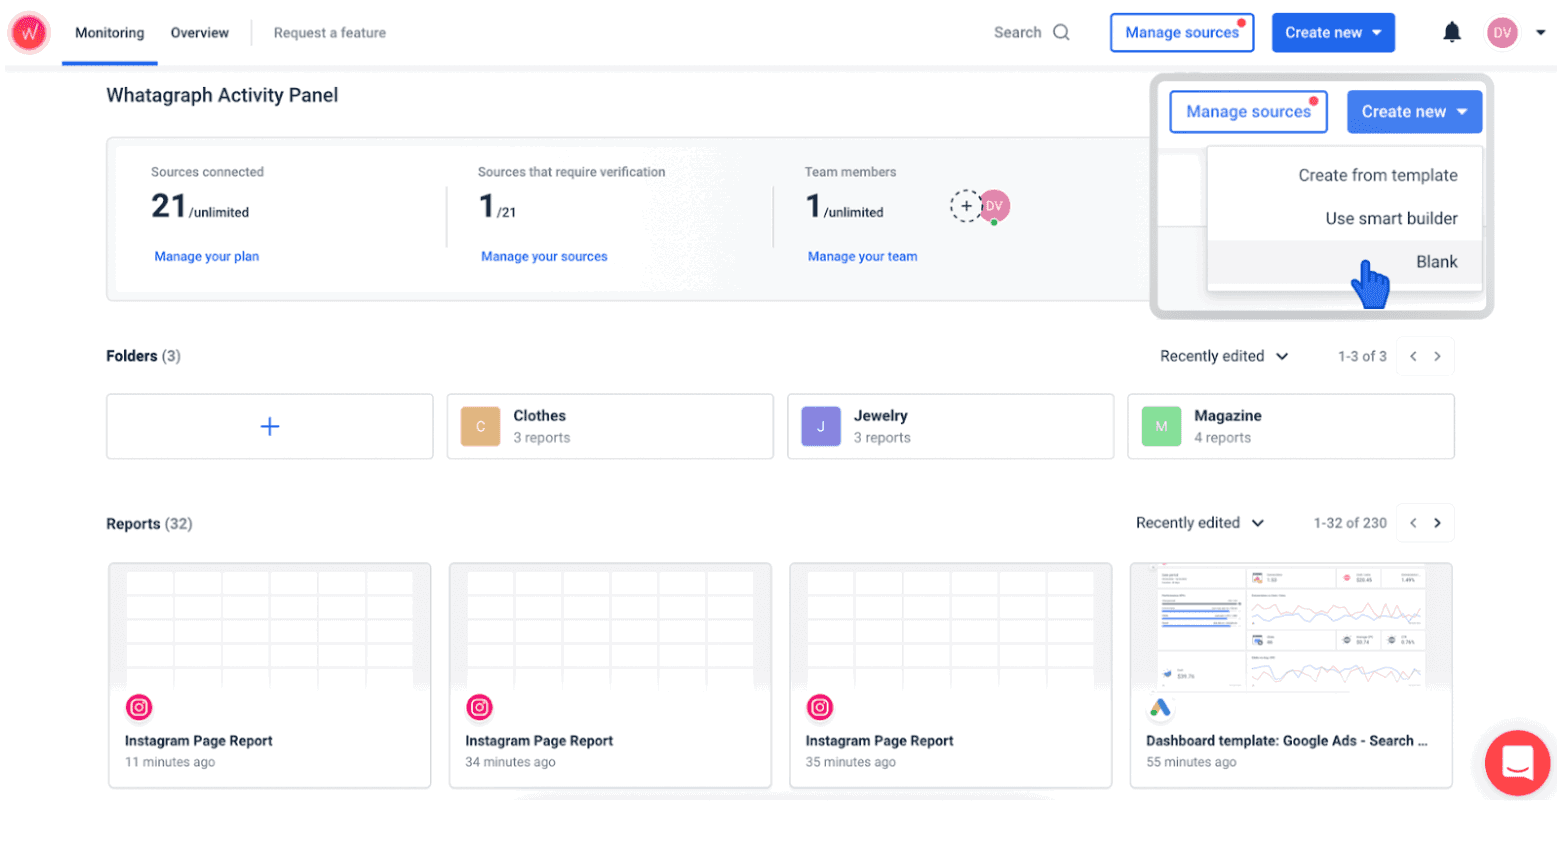Click the Whatagraph logo icon

[29, 33]
